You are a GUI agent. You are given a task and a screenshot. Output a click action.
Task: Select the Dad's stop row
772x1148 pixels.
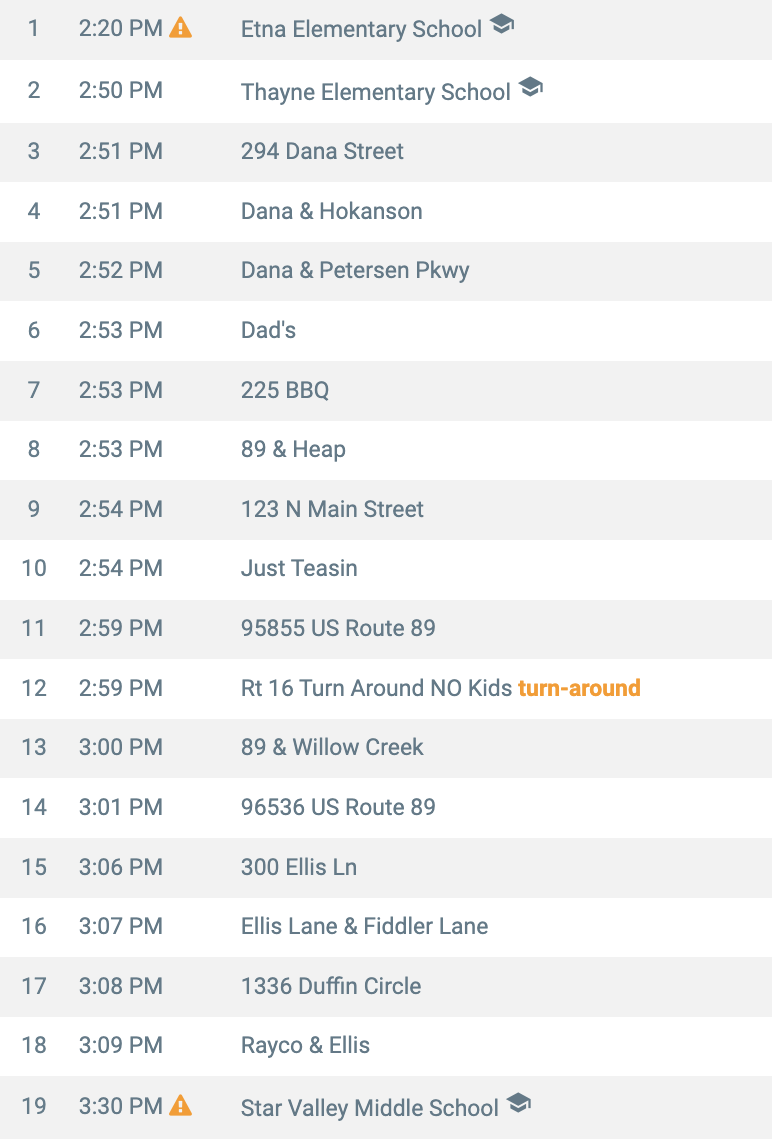tap(268, 330)
